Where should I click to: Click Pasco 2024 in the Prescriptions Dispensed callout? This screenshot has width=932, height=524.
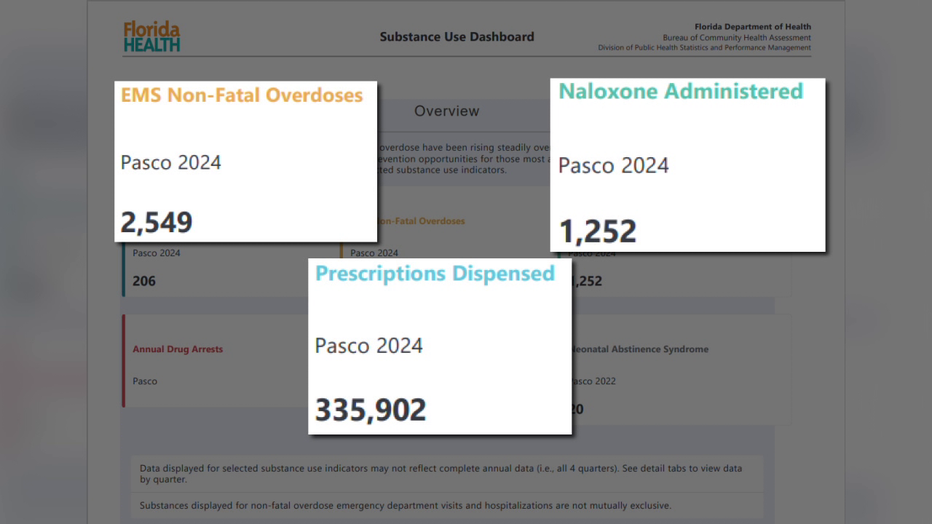[x=369, y=346]
